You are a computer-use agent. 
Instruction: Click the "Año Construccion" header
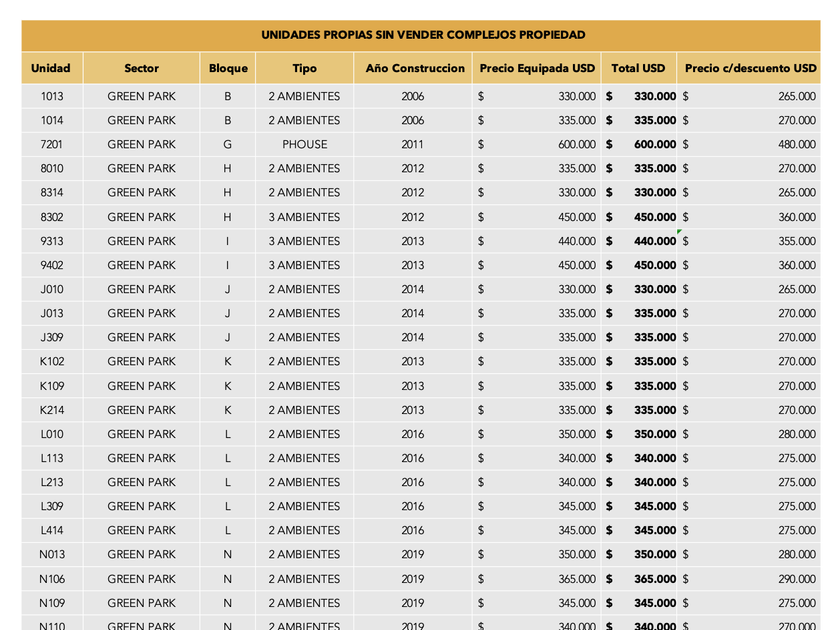415,69
